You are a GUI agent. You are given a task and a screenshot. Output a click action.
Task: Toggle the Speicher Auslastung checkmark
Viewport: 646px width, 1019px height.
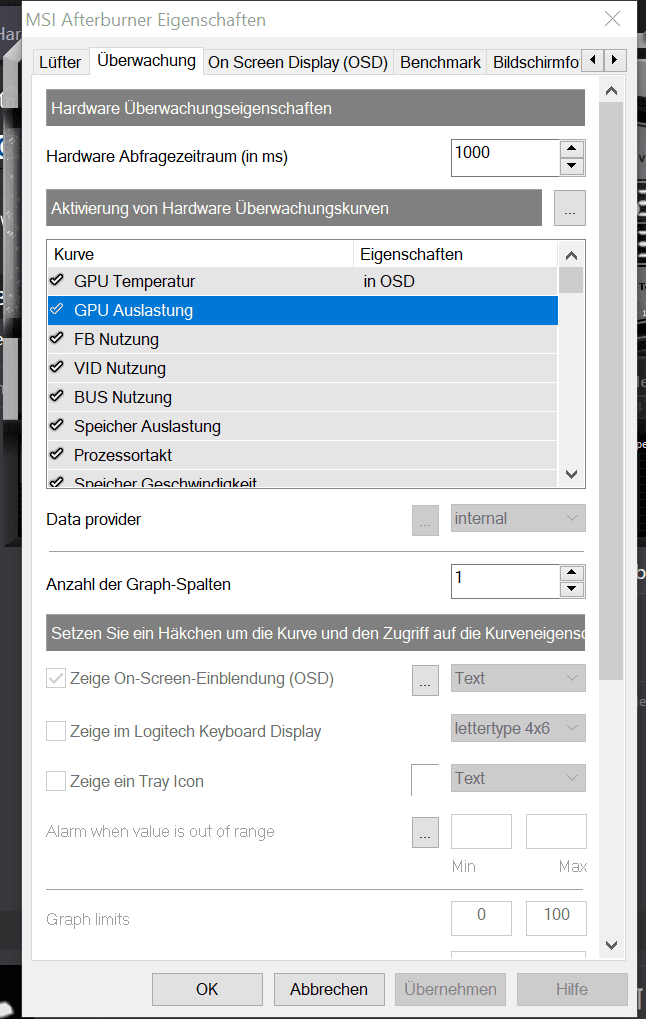point(57,426)
